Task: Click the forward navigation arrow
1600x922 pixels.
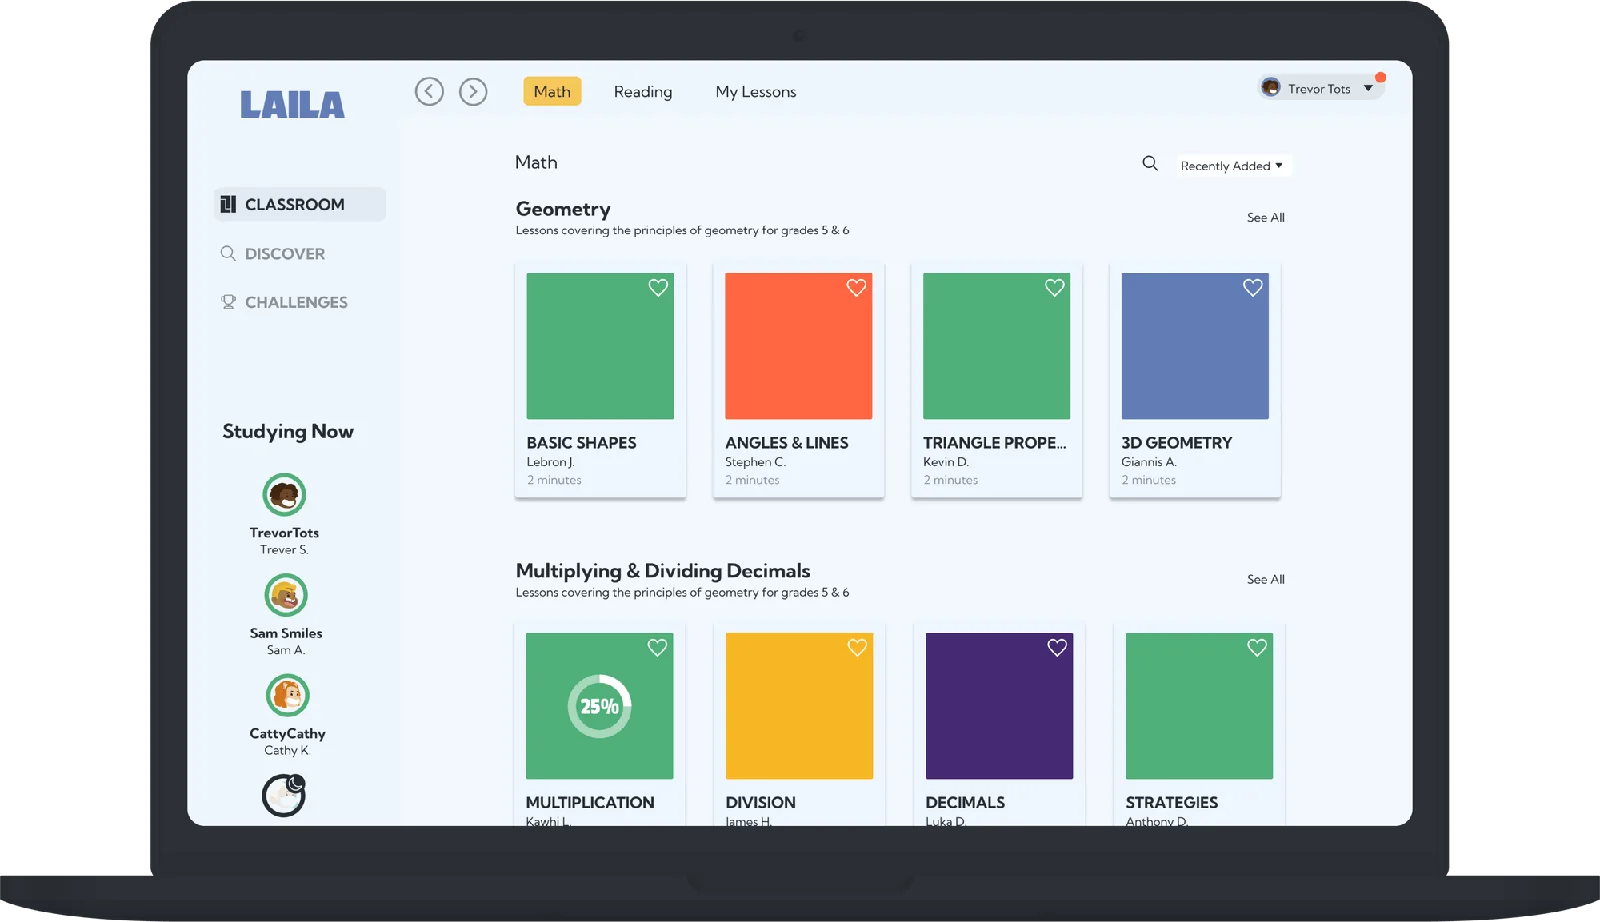Action: coord(473,92)
